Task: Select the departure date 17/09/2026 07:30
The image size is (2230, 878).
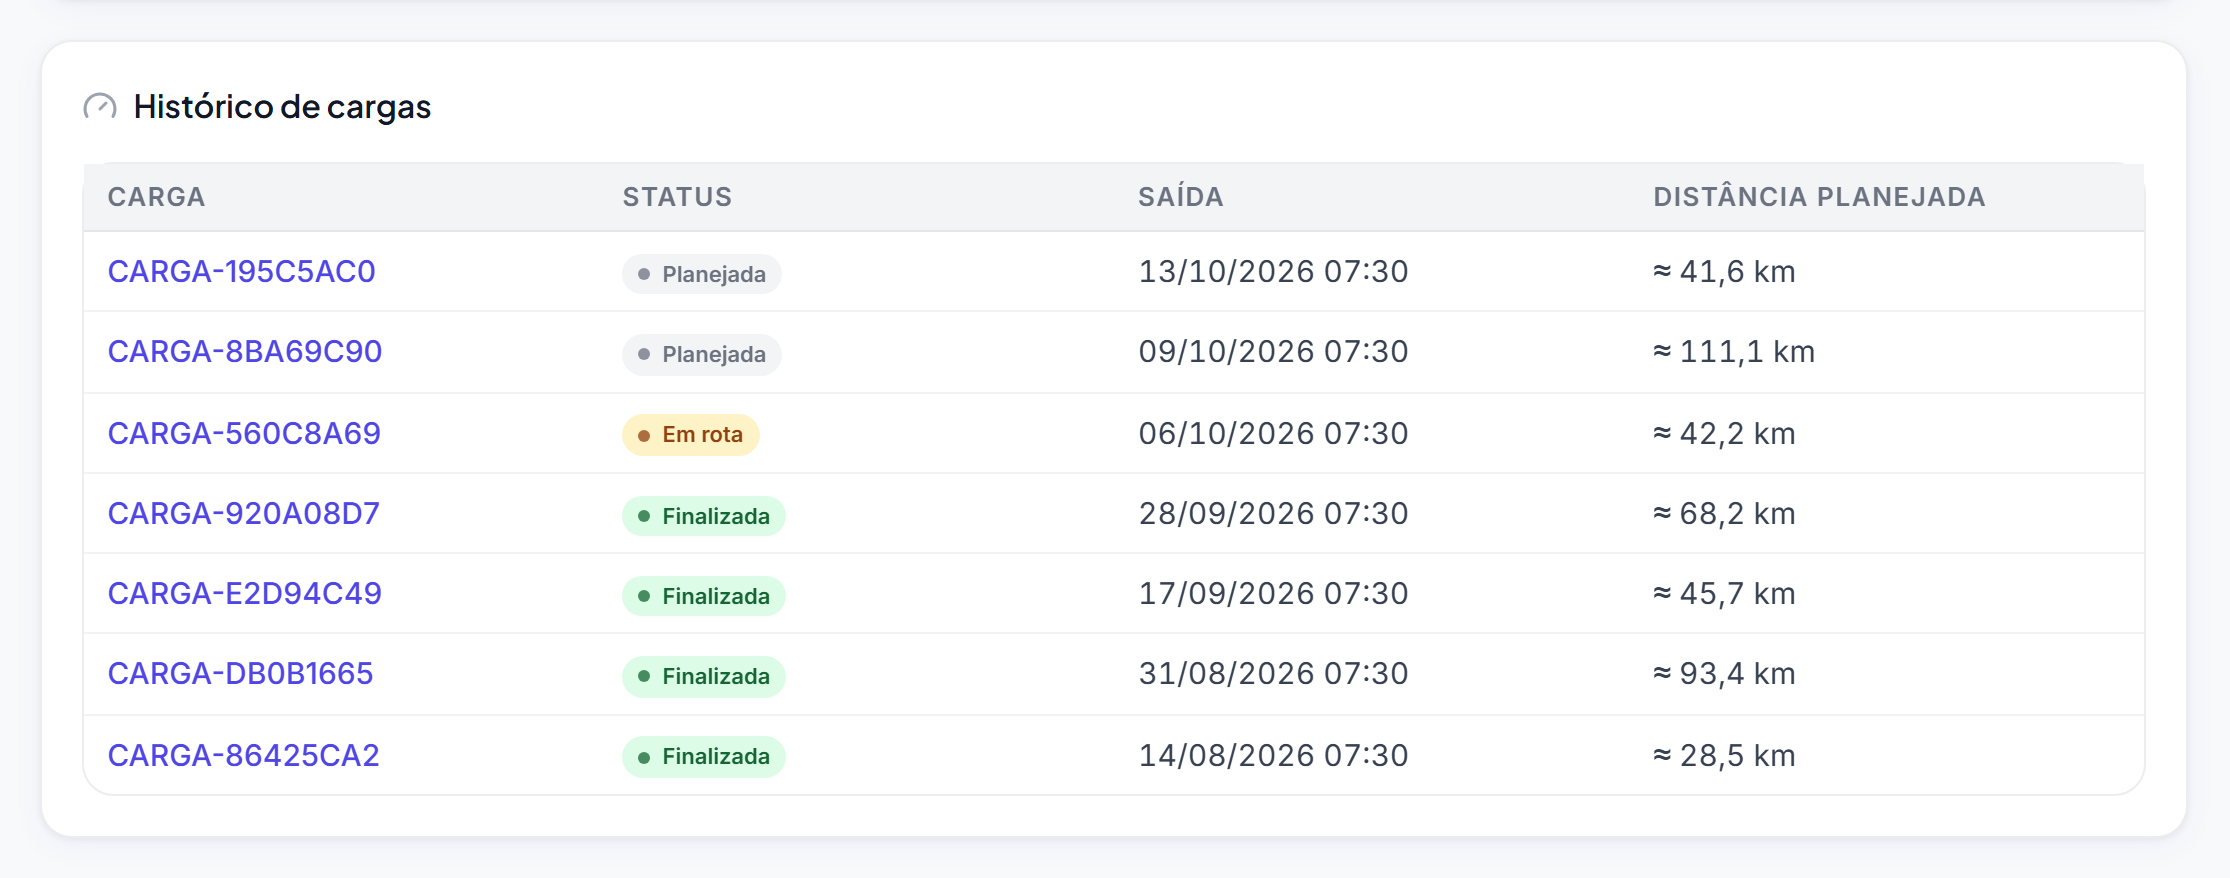Action: (1273, 594)
